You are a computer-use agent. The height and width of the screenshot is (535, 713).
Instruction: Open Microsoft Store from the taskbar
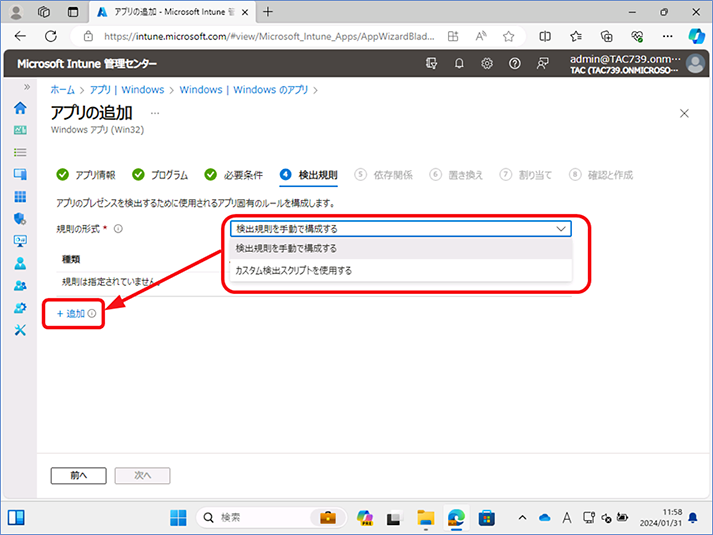coord(487,518)
